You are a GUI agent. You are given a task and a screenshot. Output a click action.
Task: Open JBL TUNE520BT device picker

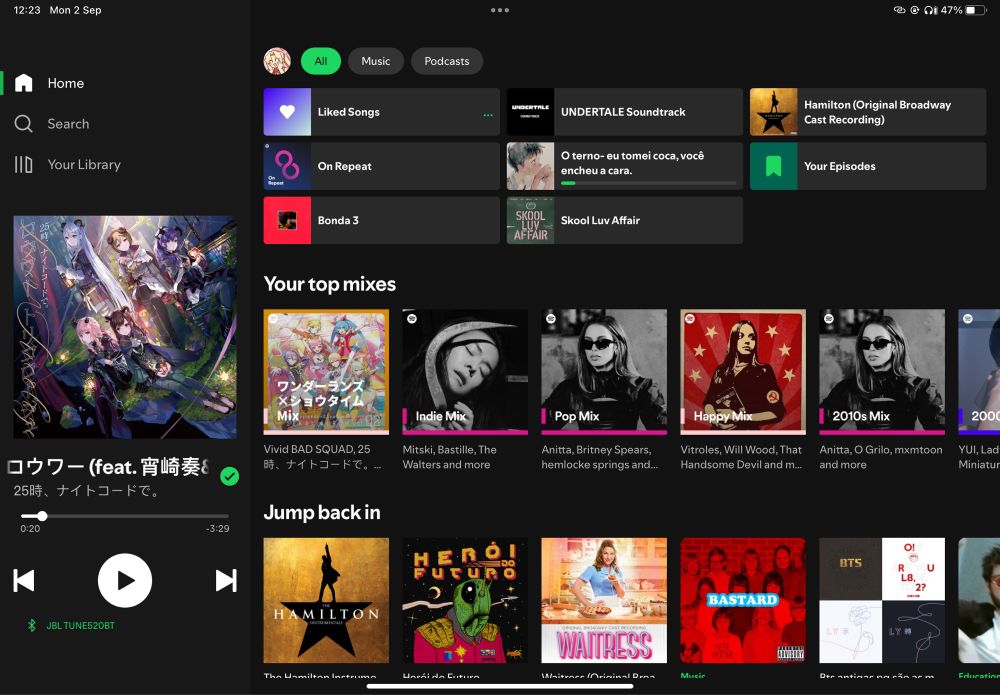80,626
